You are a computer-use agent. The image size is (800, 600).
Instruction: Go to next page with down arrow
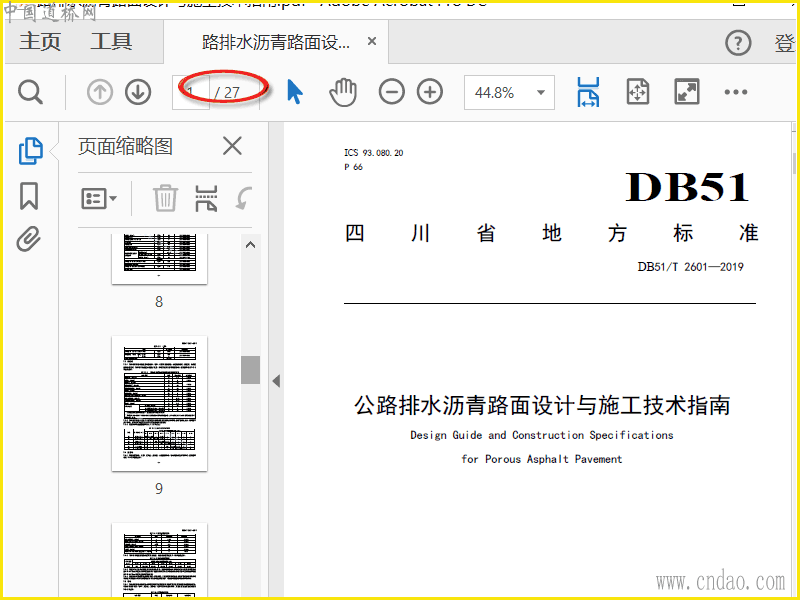coord(138,93)
